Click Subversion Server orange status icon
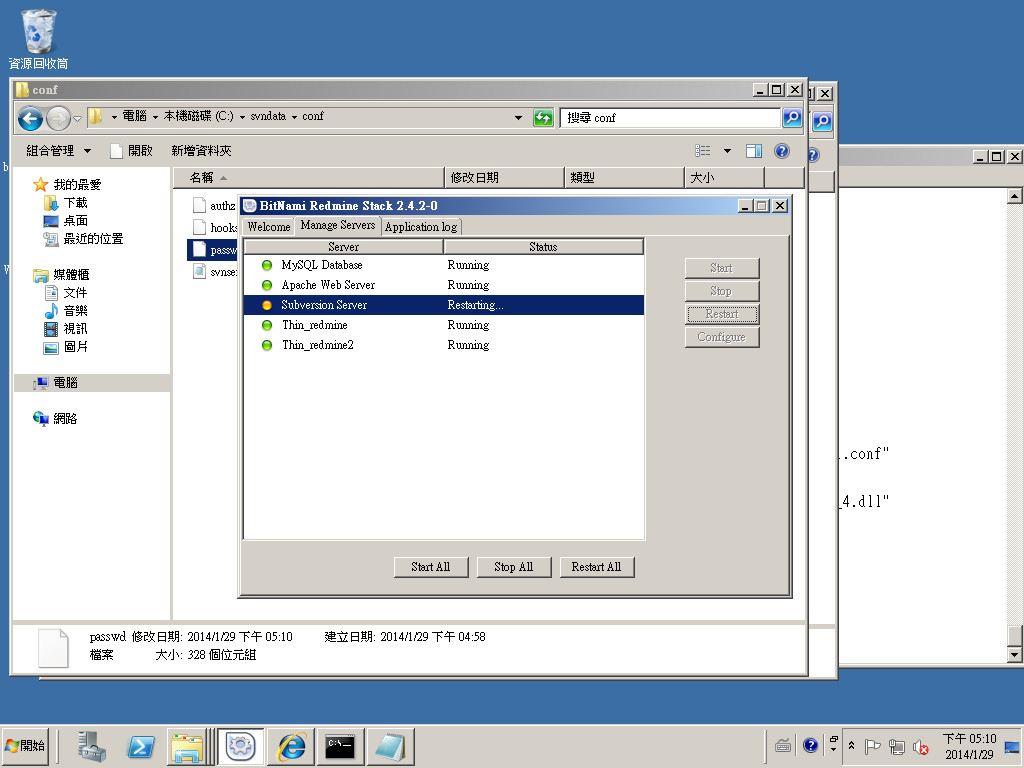The image size is (1024, 768). tap(266, 305)
